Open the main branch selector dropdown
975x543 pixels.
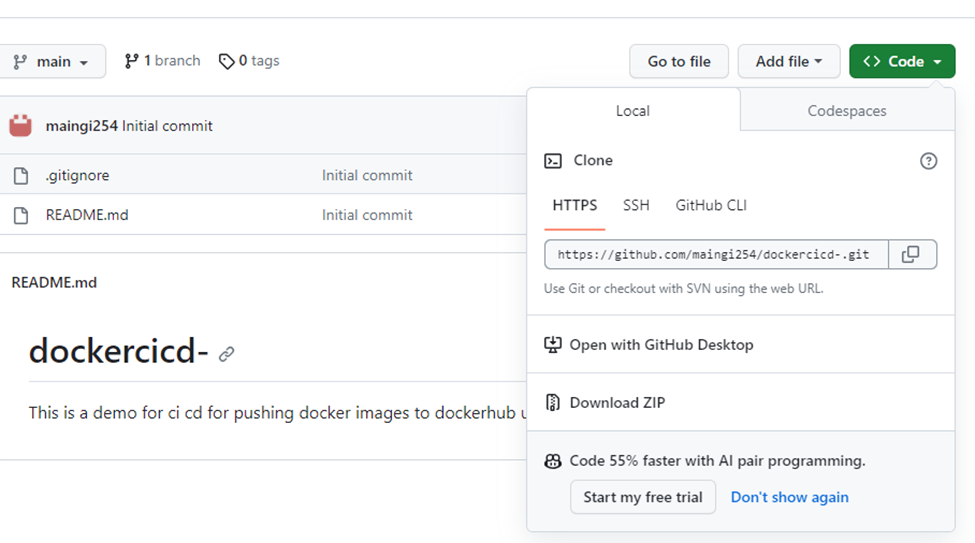pyautogui.click(x=52, y=62)
